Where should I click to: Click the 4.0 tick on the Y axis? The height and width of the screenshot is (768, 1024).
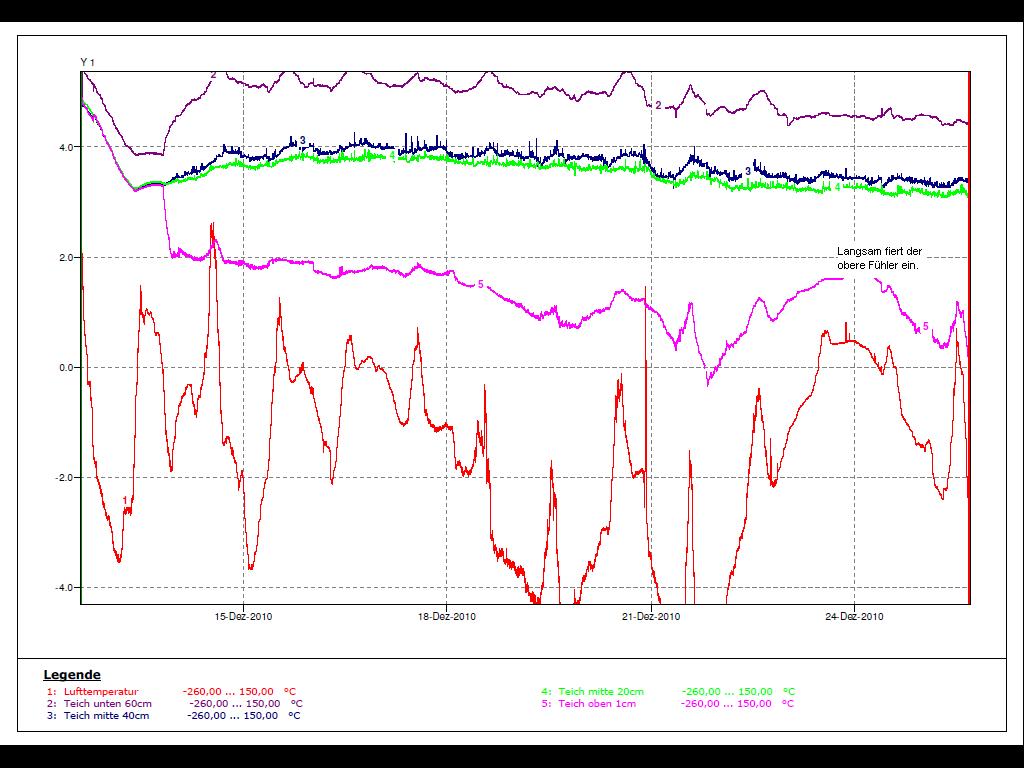(x=66, y=147)
